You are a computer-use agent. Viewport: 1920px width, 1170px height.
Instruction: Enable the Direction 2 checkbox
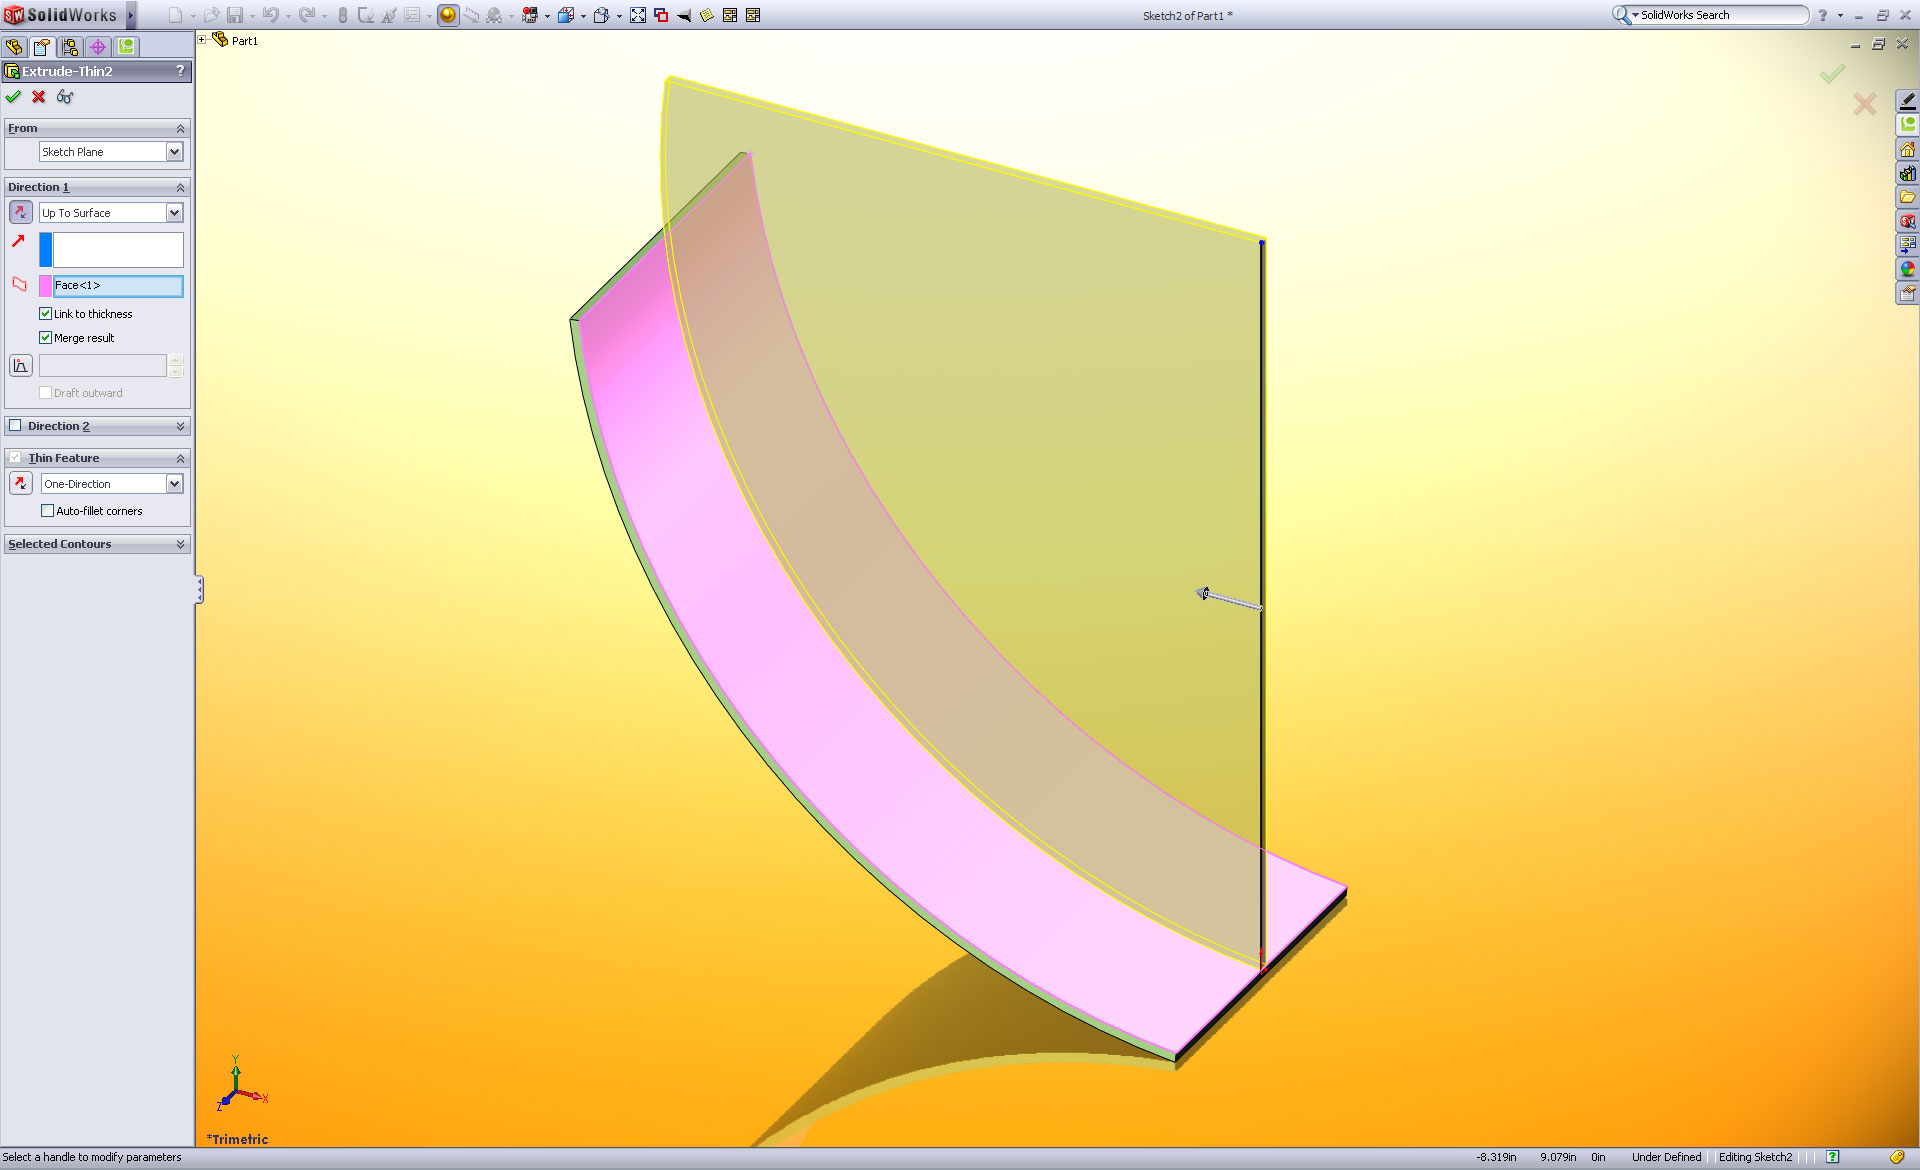tap(15, 426)
